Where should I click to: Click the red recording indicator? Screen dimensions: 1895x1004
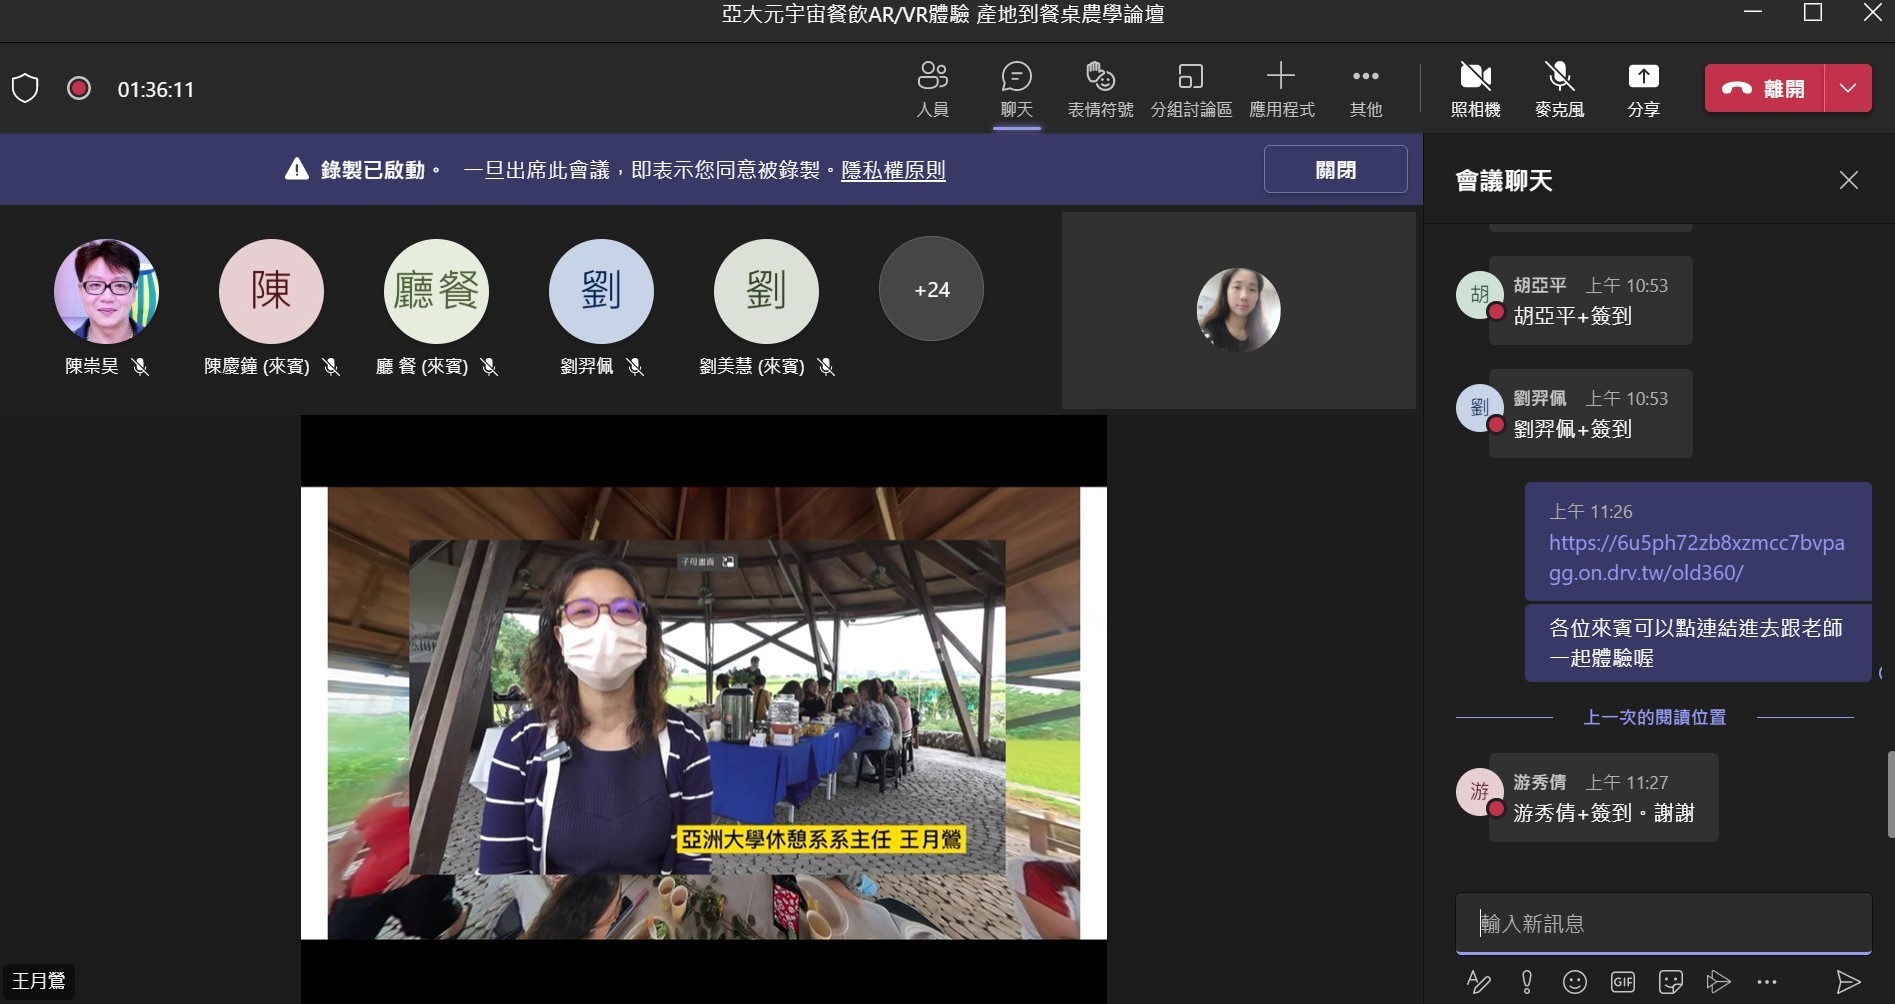tap(79, 88)
